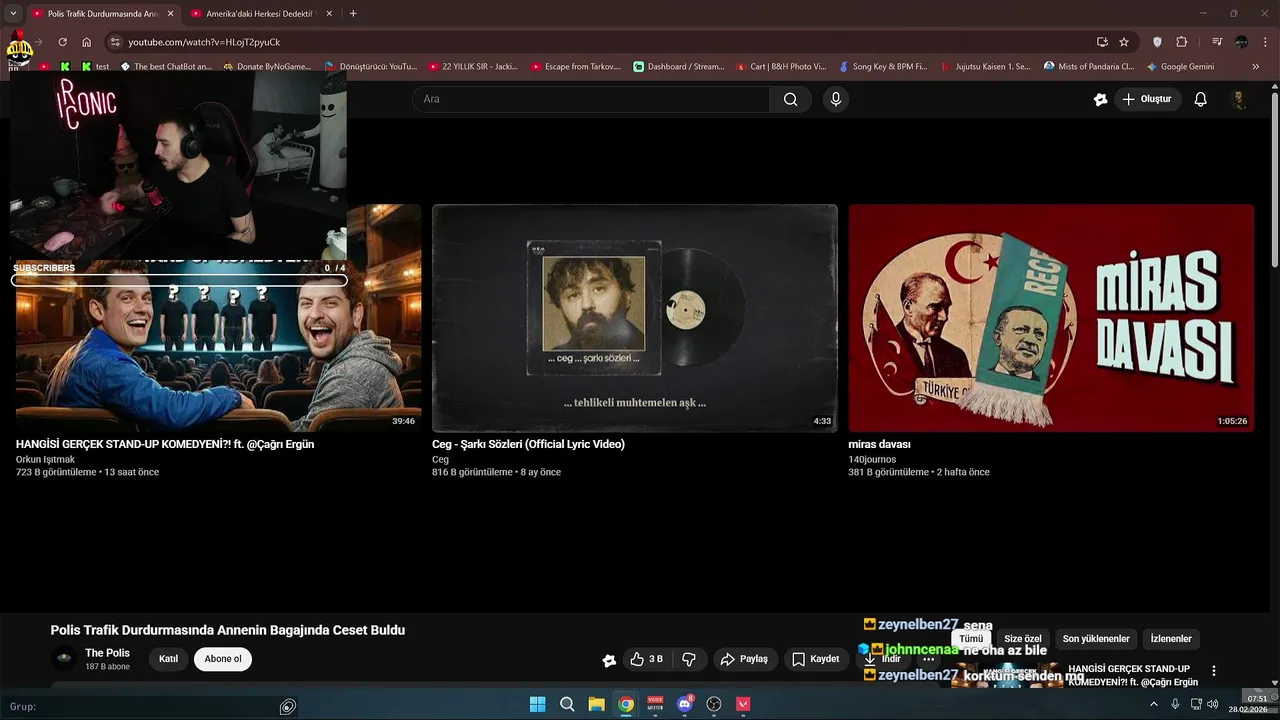Click The Polis channel avatar
Viewport: 1280px width, 720px height.
coord(64,658)
